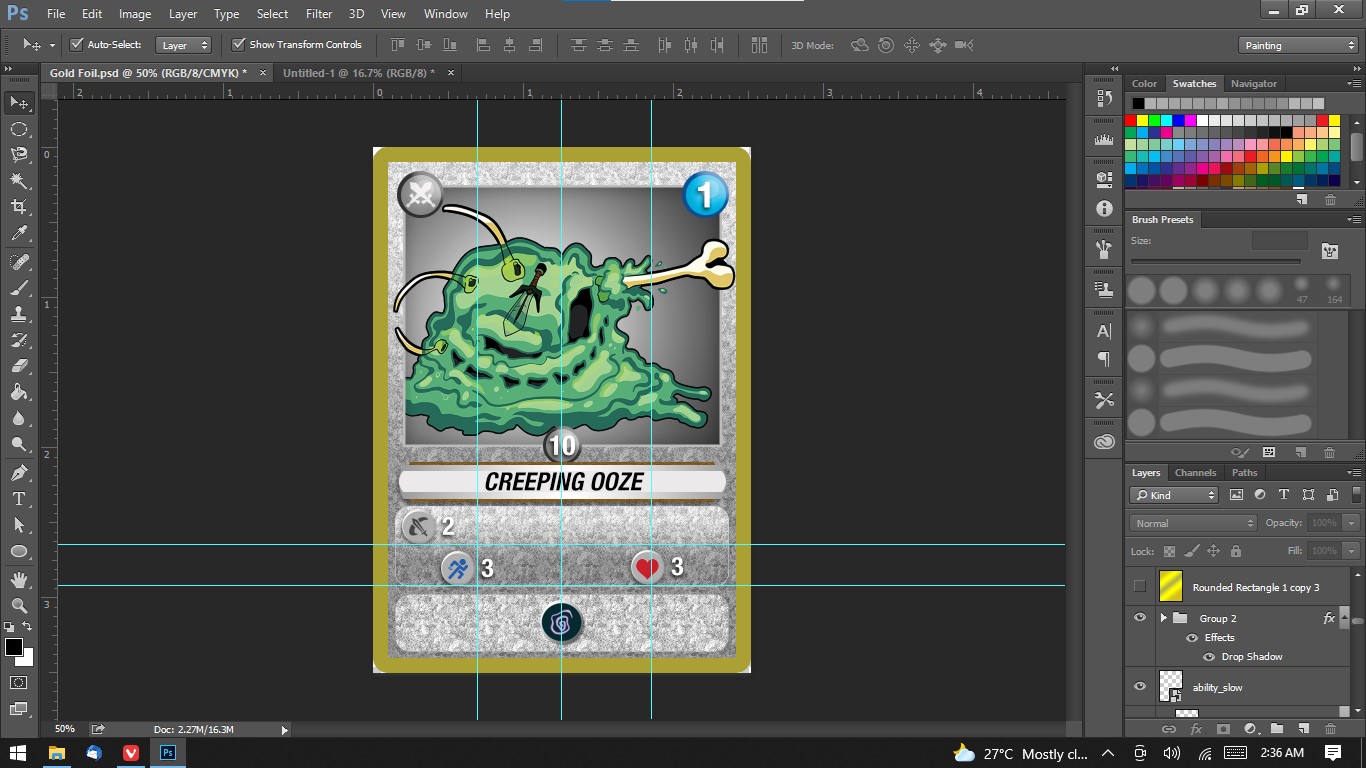
Task: Create a new layer
Action: pos(1303,729)
